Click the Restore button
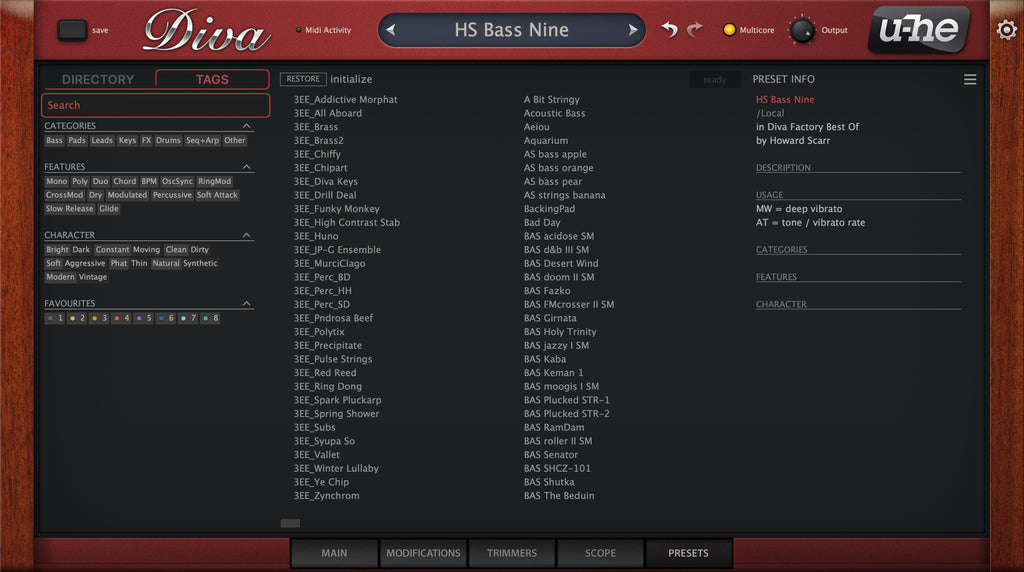The width and height of the screenshot is (1024, 572). tap(303, 79)
